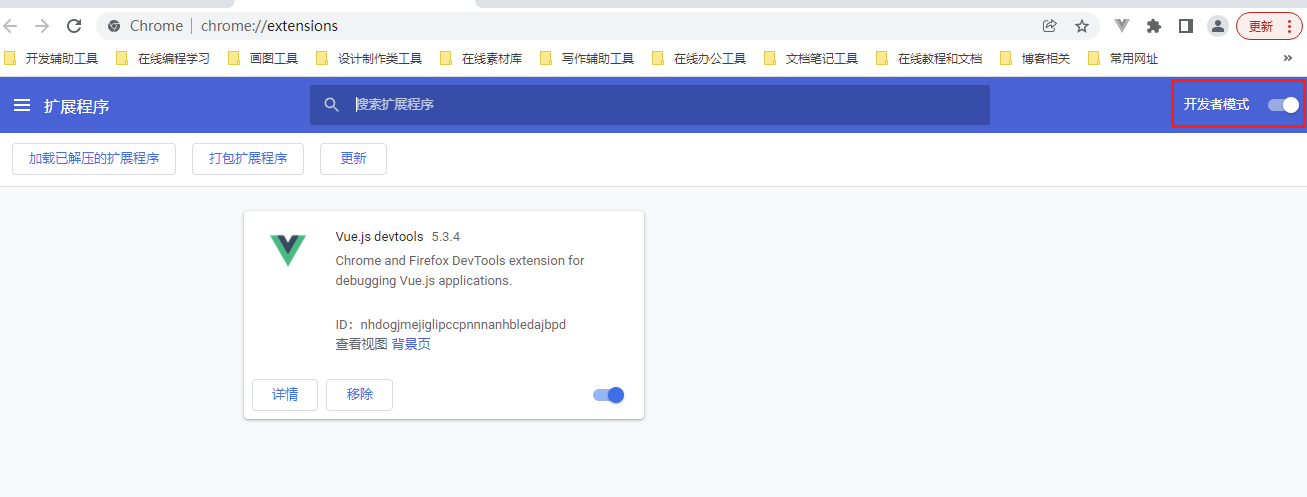Click the Vue.js devtools title text
Image resolution: width=1307 pixels, height=497 pixels.
380,237
